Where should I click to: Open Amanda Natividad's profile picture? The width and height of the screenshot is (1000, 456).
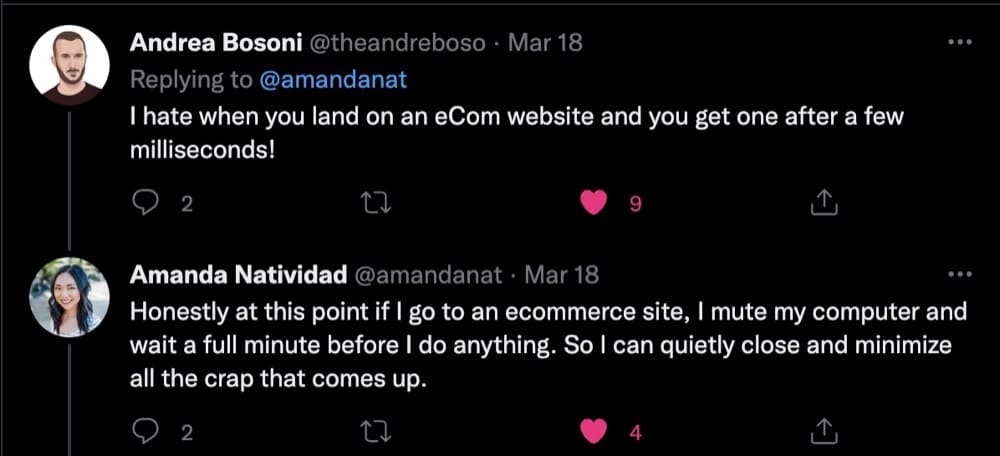69,297
